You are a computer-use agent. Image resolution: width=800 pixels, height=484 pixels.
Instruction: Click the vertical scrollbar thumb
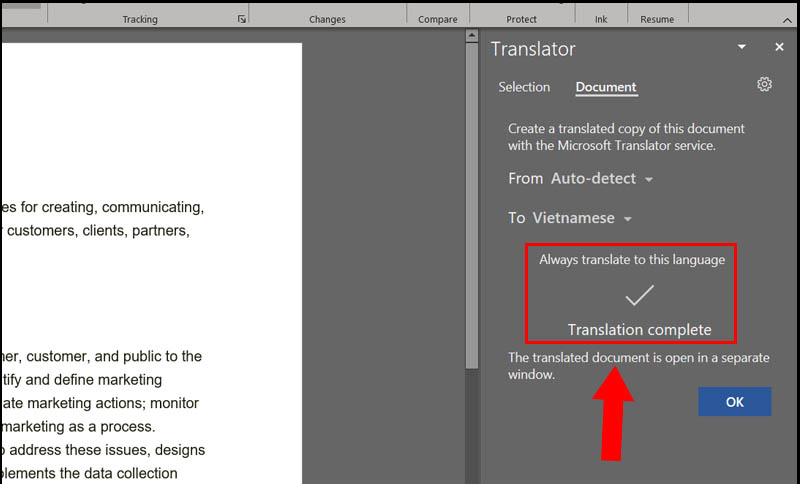point(472,205)
